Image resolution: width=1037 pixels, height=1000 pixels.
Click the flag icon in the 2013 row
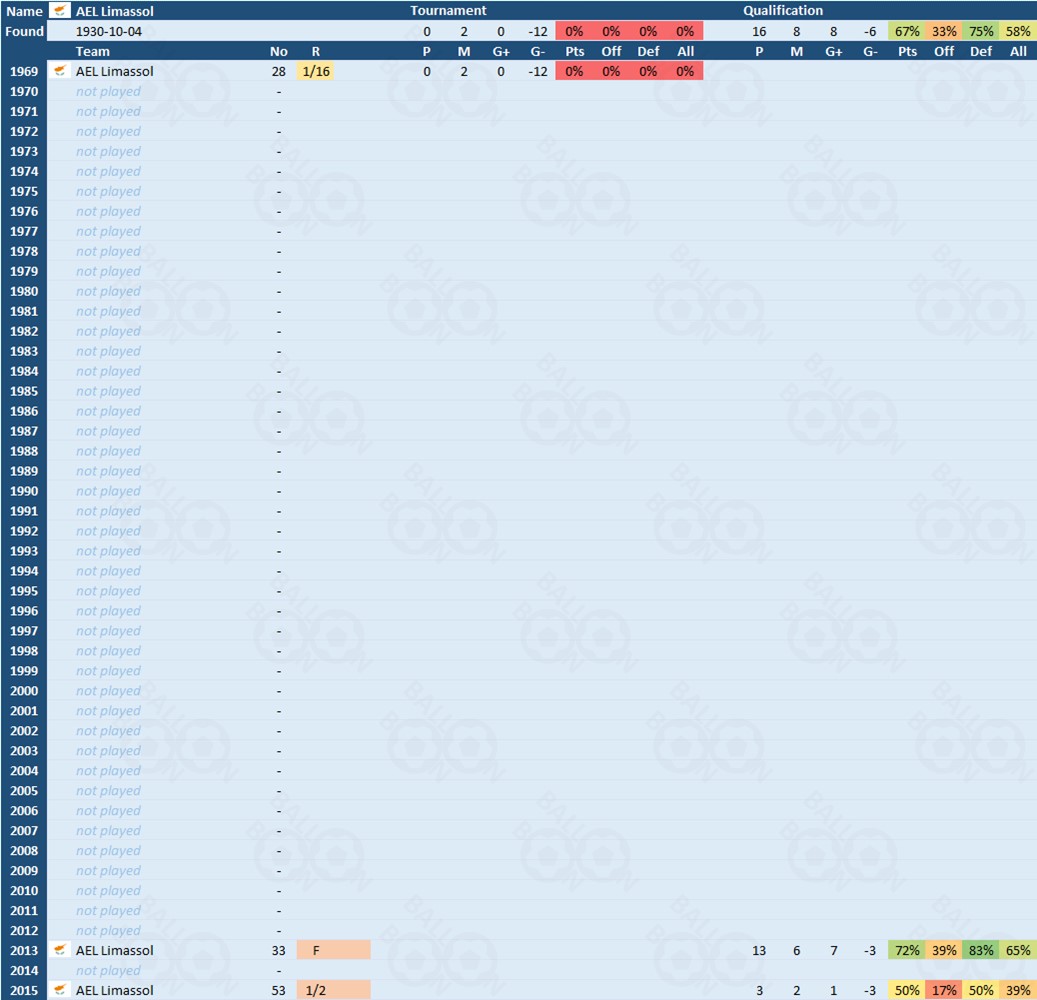pos(60,951)
